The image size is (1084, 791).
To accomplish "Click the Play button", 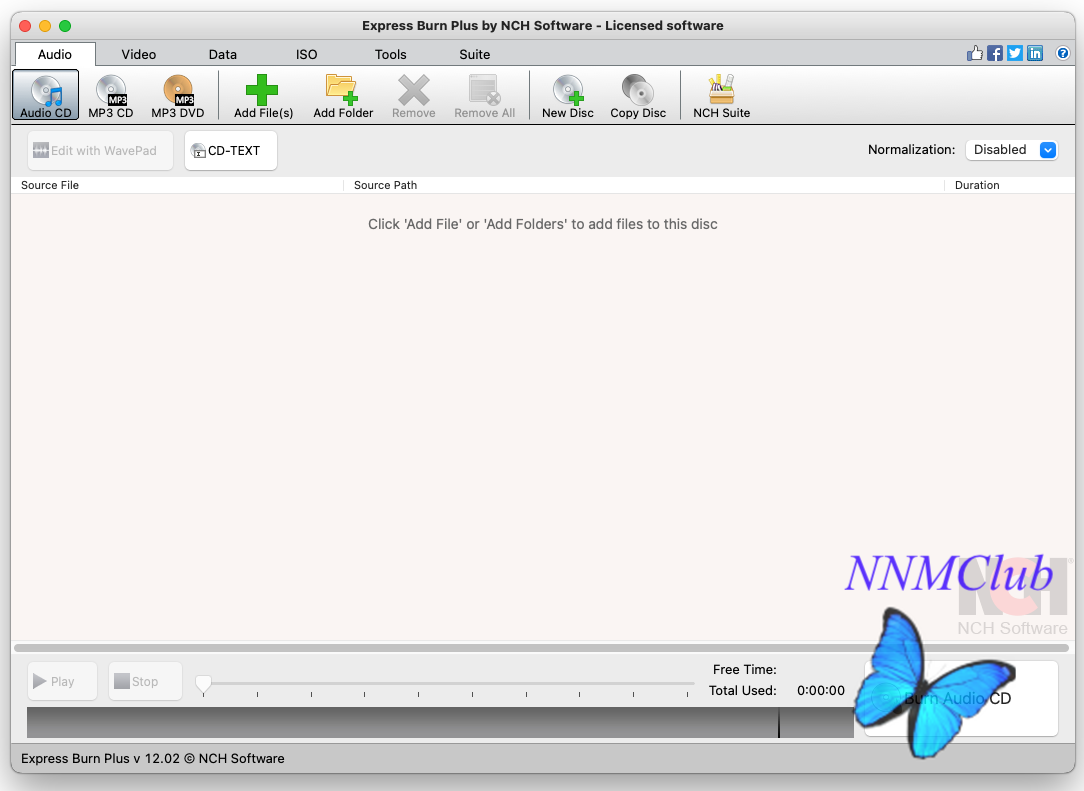I will [62, 682].
